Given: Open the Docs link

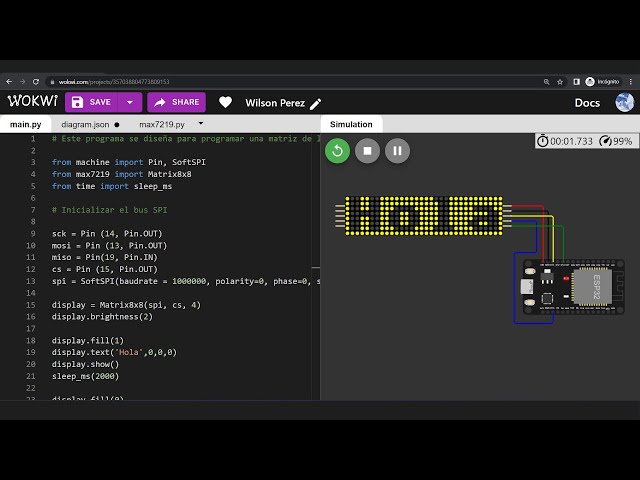Looking at the screenshot, I should (x=587, y=103).
